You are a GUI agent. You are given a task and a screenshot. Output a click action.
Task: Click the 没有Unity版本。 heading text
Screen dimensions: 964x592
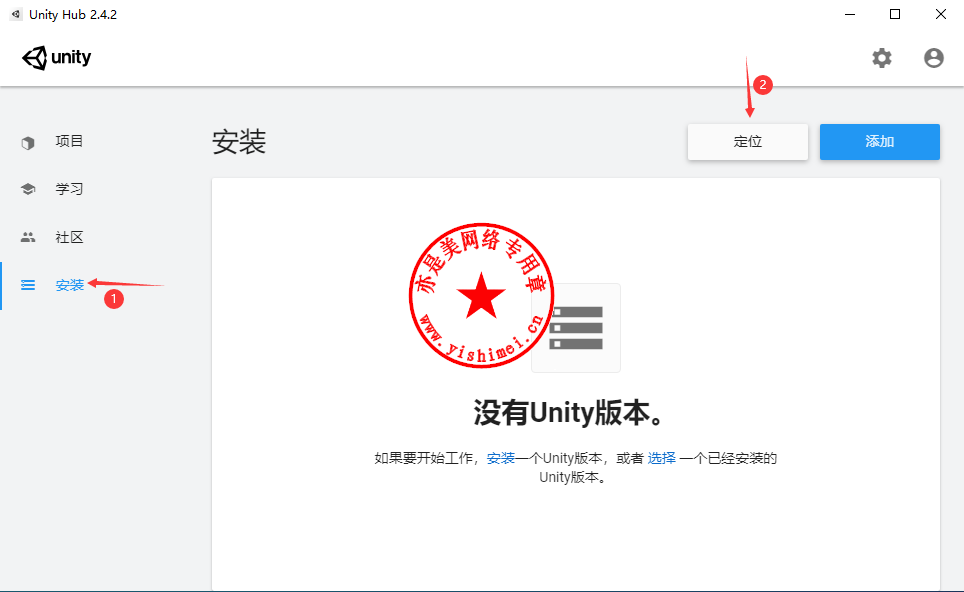coord(569,412)
